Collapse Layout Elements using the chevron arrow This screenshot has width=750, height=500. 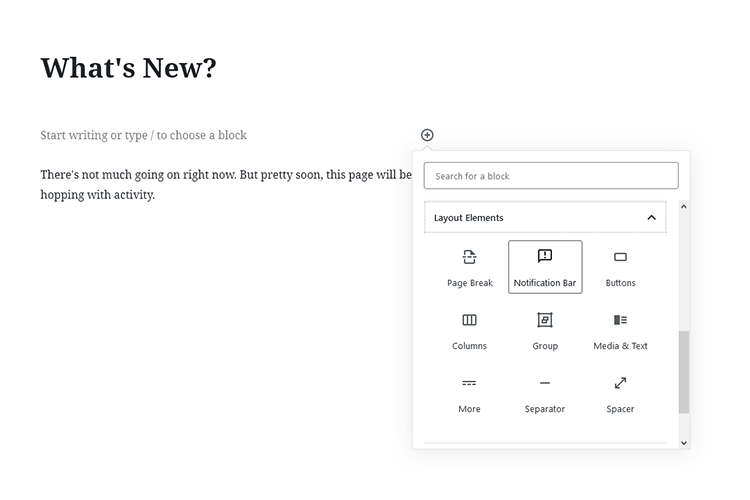click(x=651, y=218)
